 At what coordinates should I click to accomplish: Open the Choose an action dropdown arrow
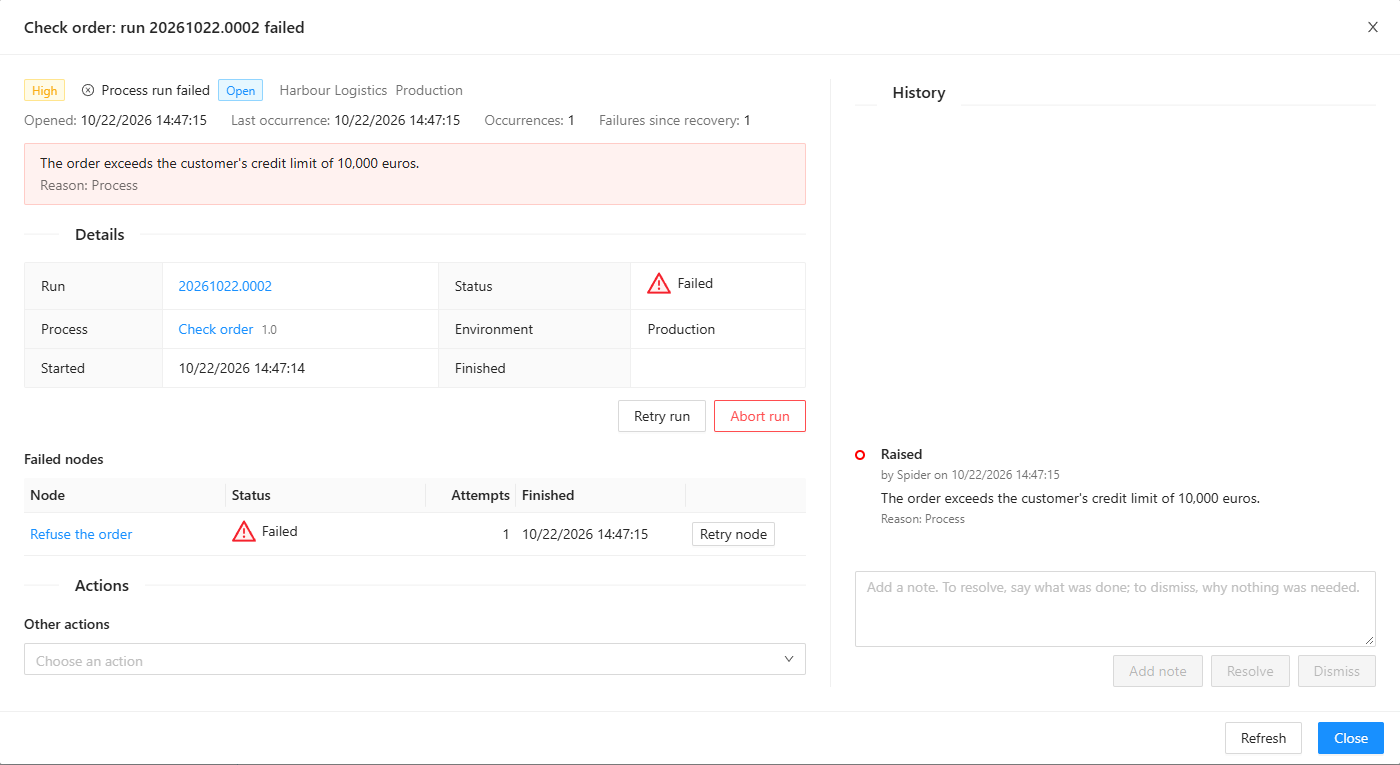coord(789,659)
